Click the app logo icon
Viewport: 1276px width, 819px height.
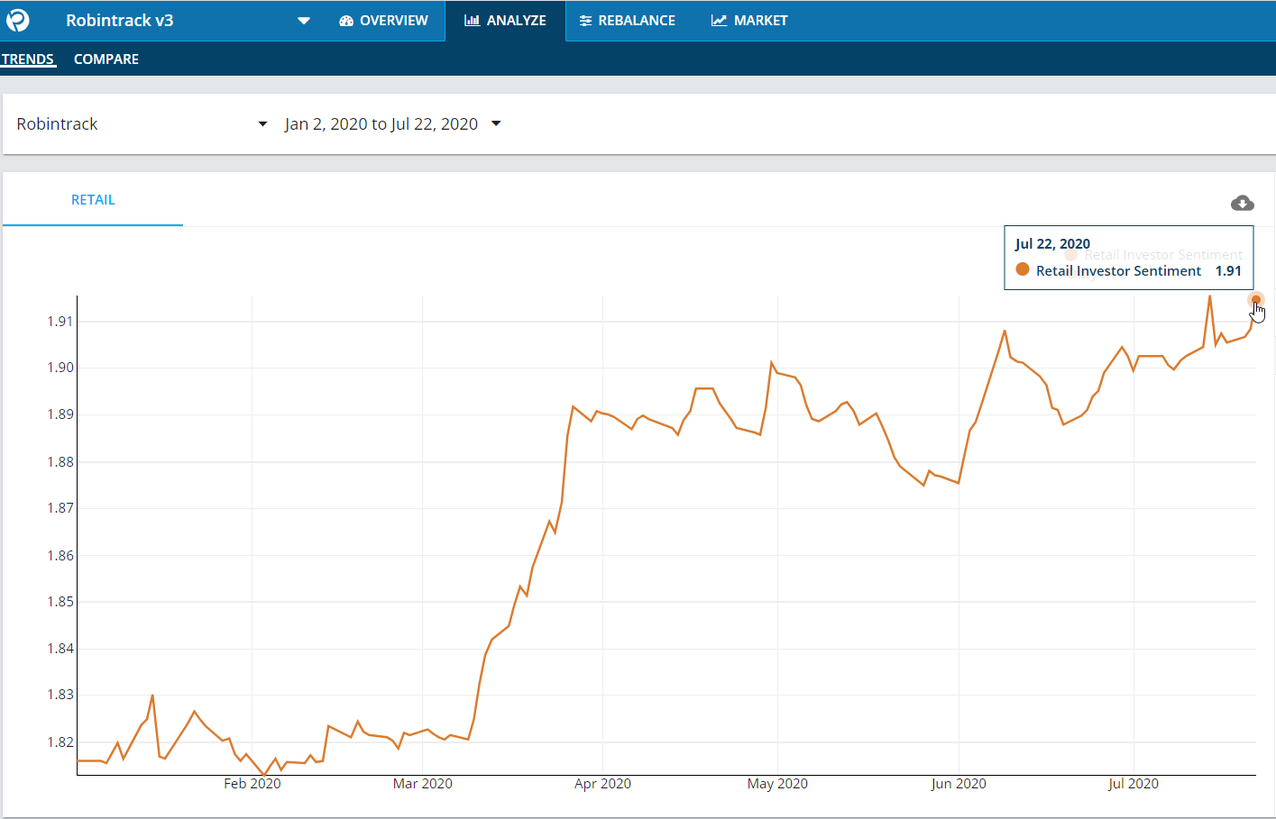18,20
